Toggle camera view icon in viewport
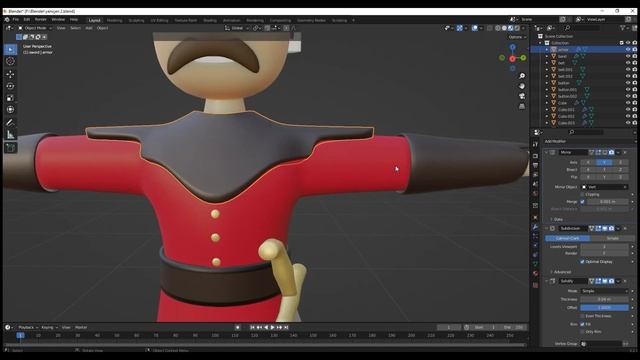The image size is (640, 360). 522,96
